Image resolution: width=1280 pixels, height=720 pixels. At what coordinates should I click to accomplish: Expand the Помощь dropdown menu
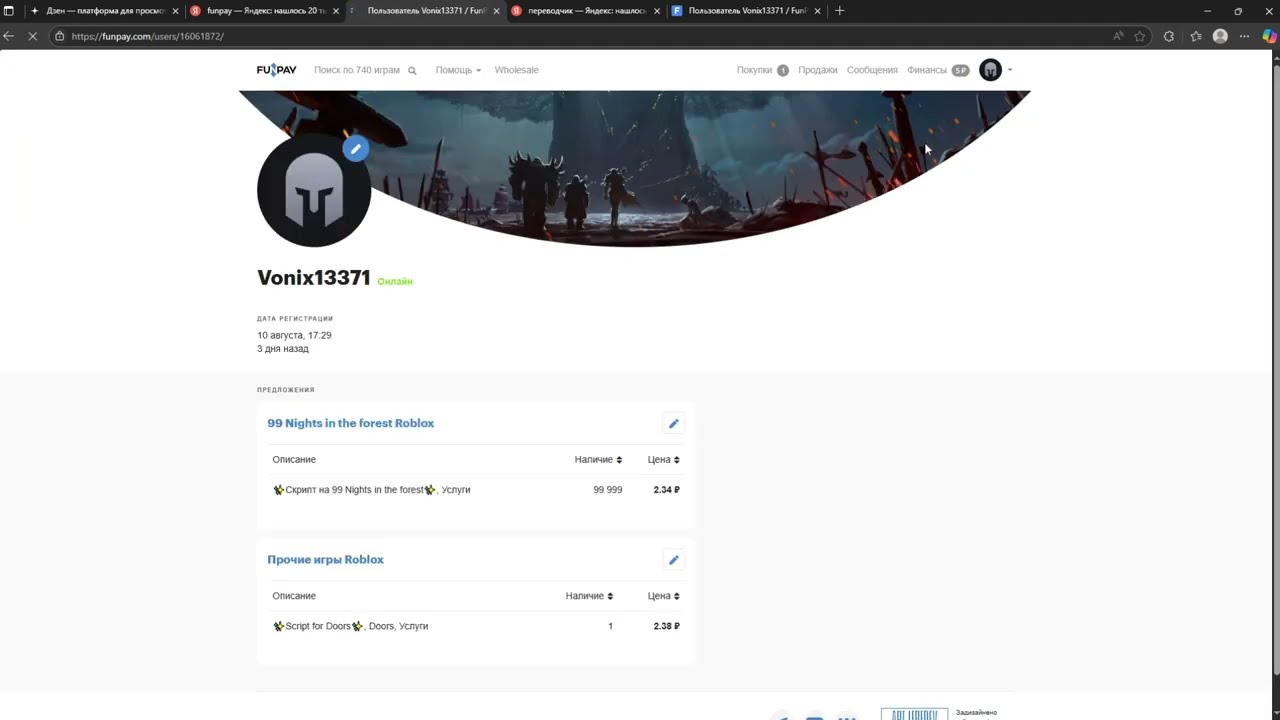coord(458,70)
